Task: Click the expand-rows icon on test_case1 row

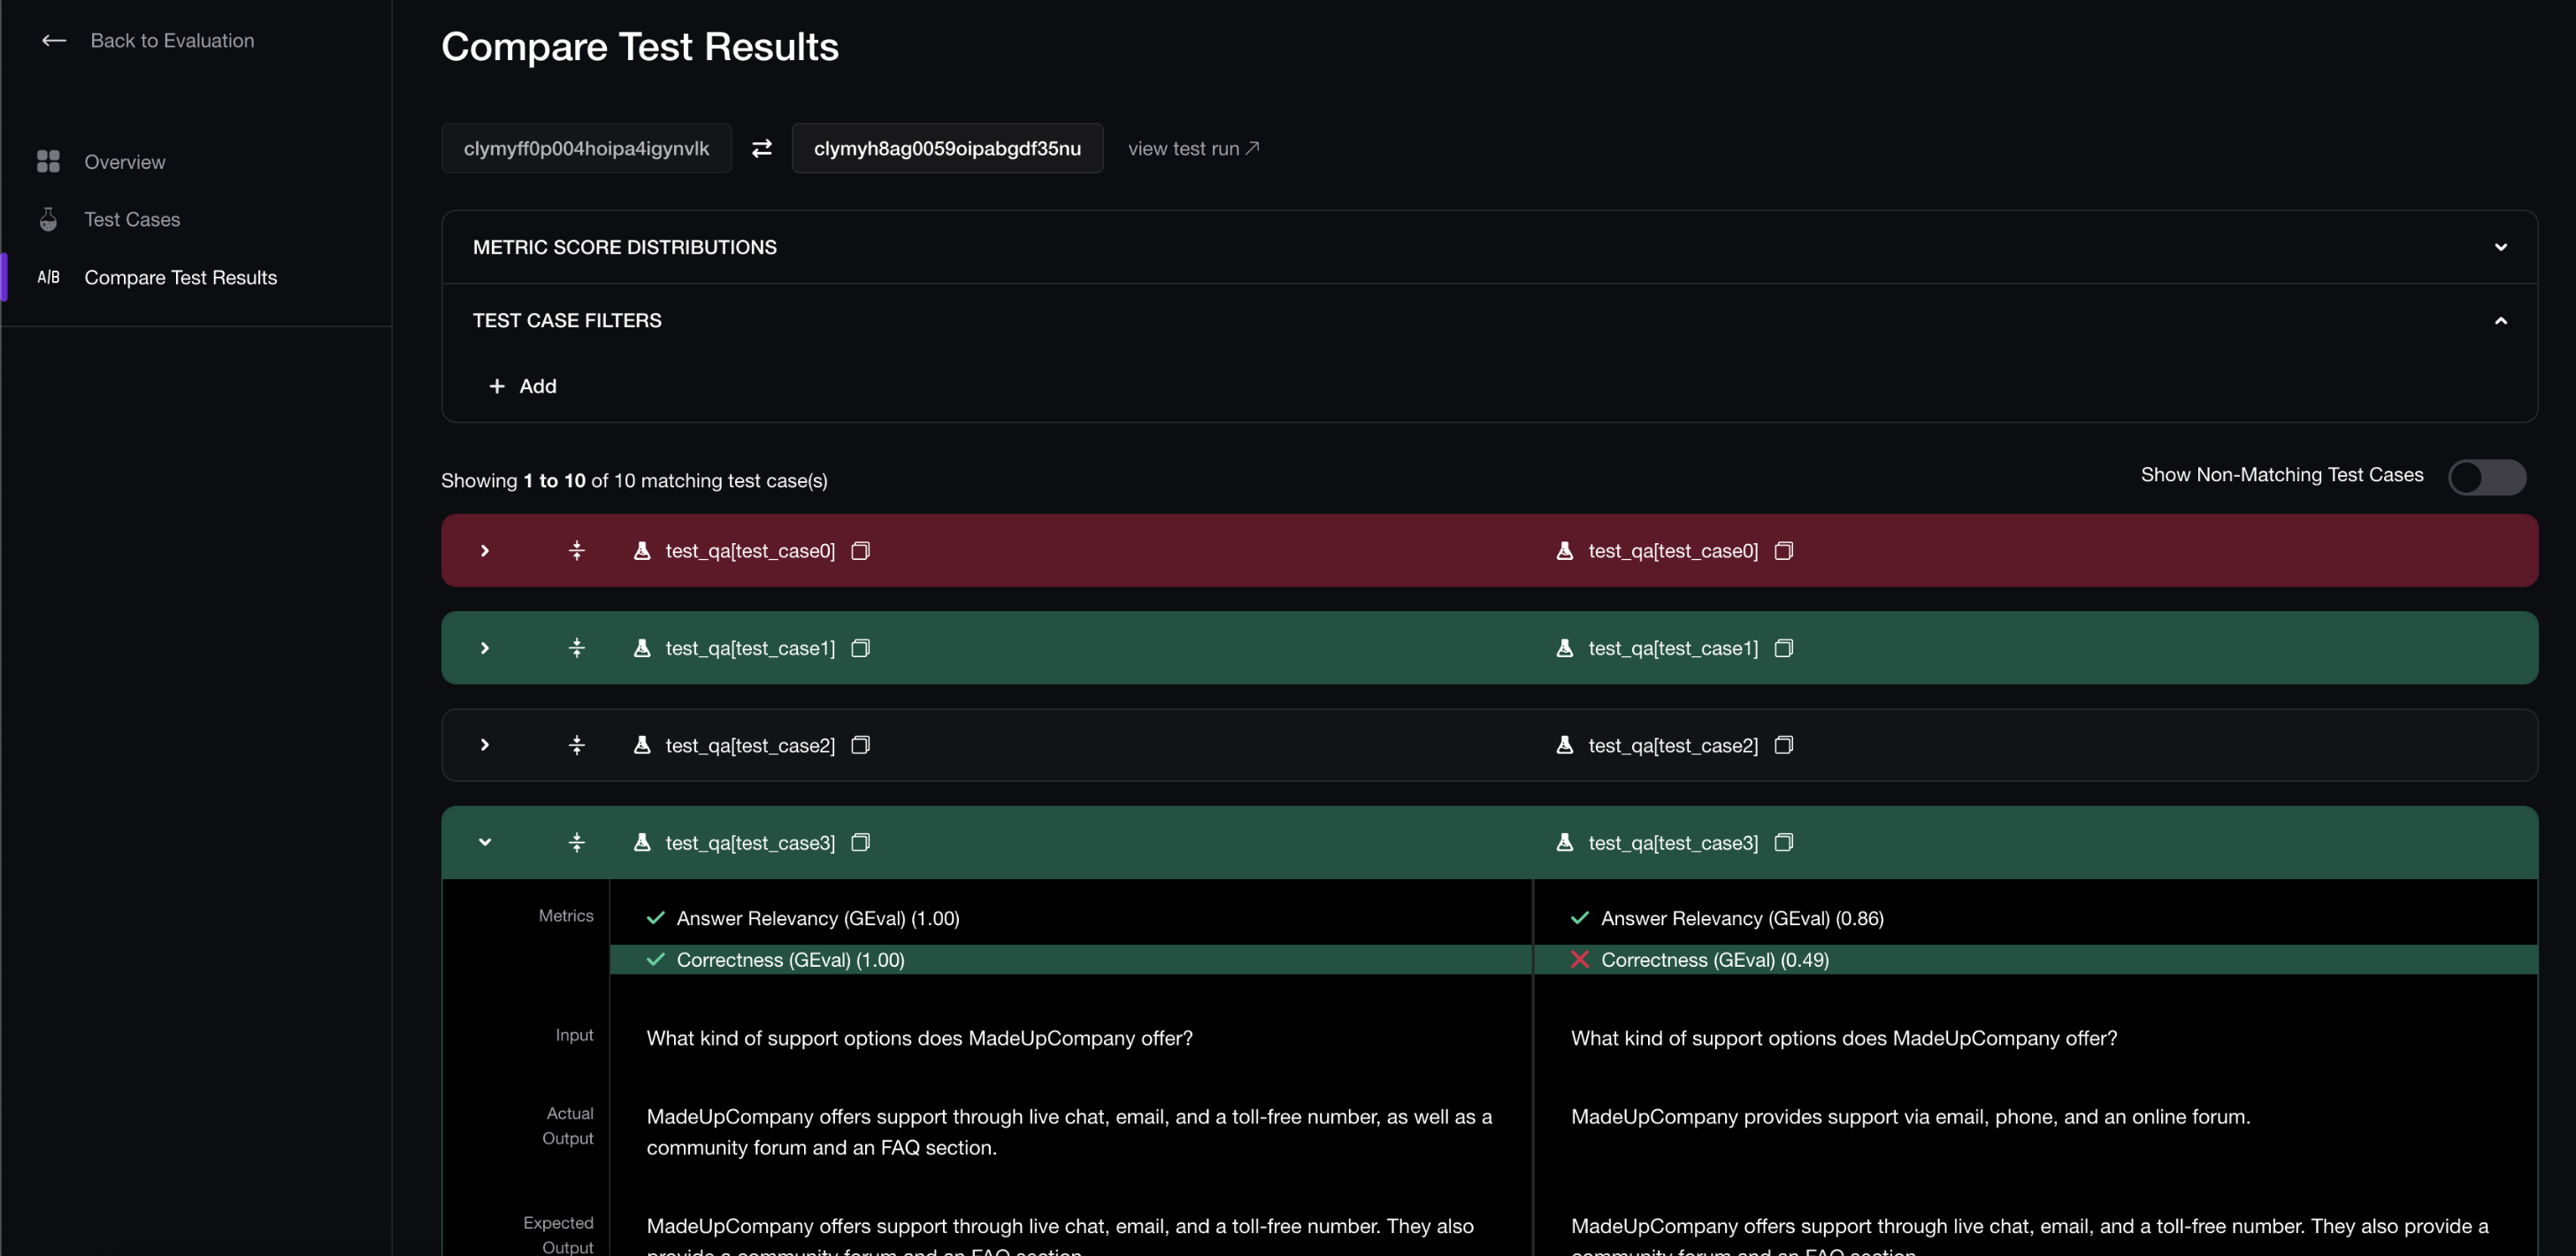Action: coord(577,647)
